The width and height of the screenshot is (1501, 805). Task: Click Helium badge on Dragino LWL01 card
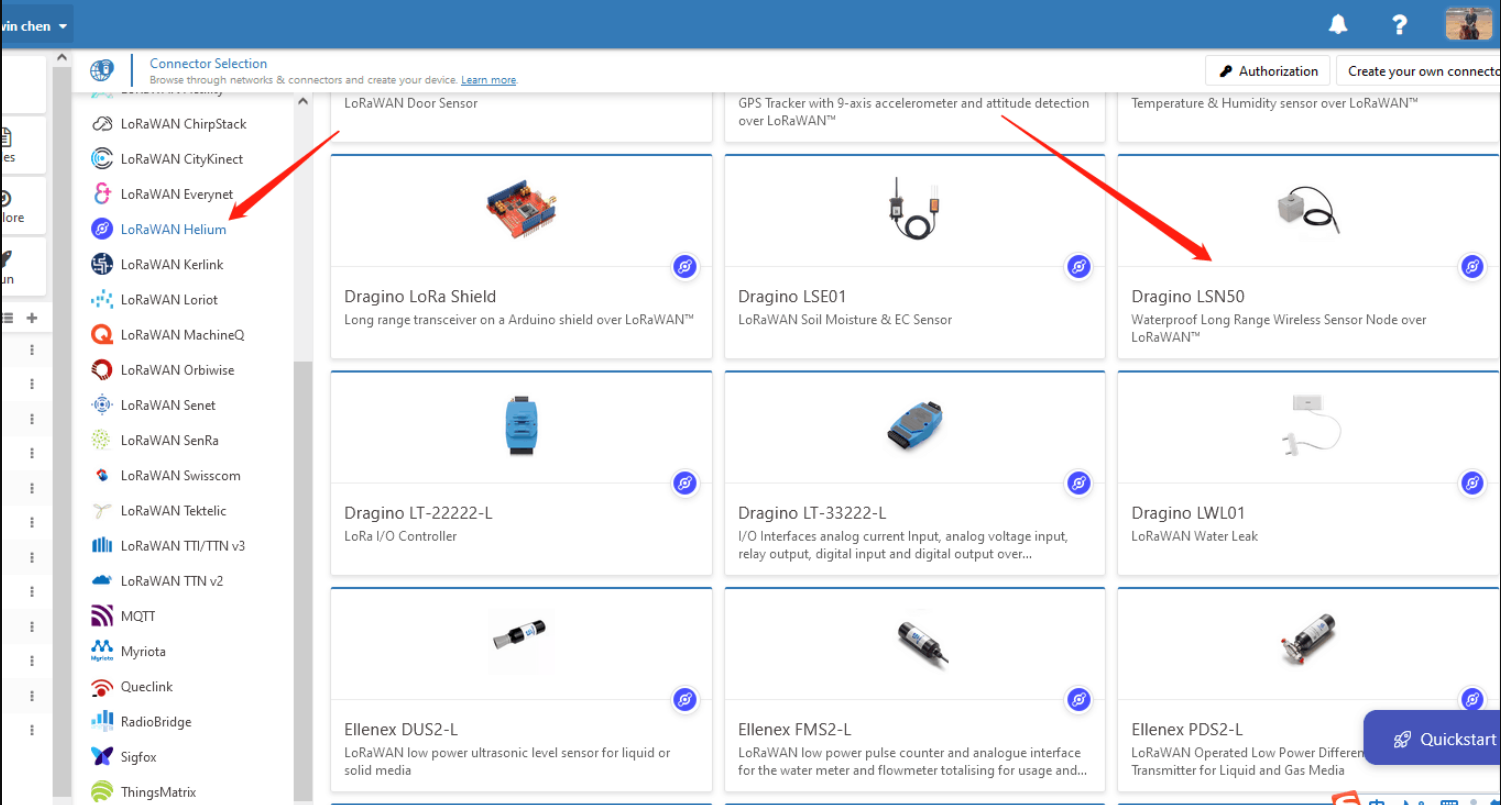(1472, 484)
